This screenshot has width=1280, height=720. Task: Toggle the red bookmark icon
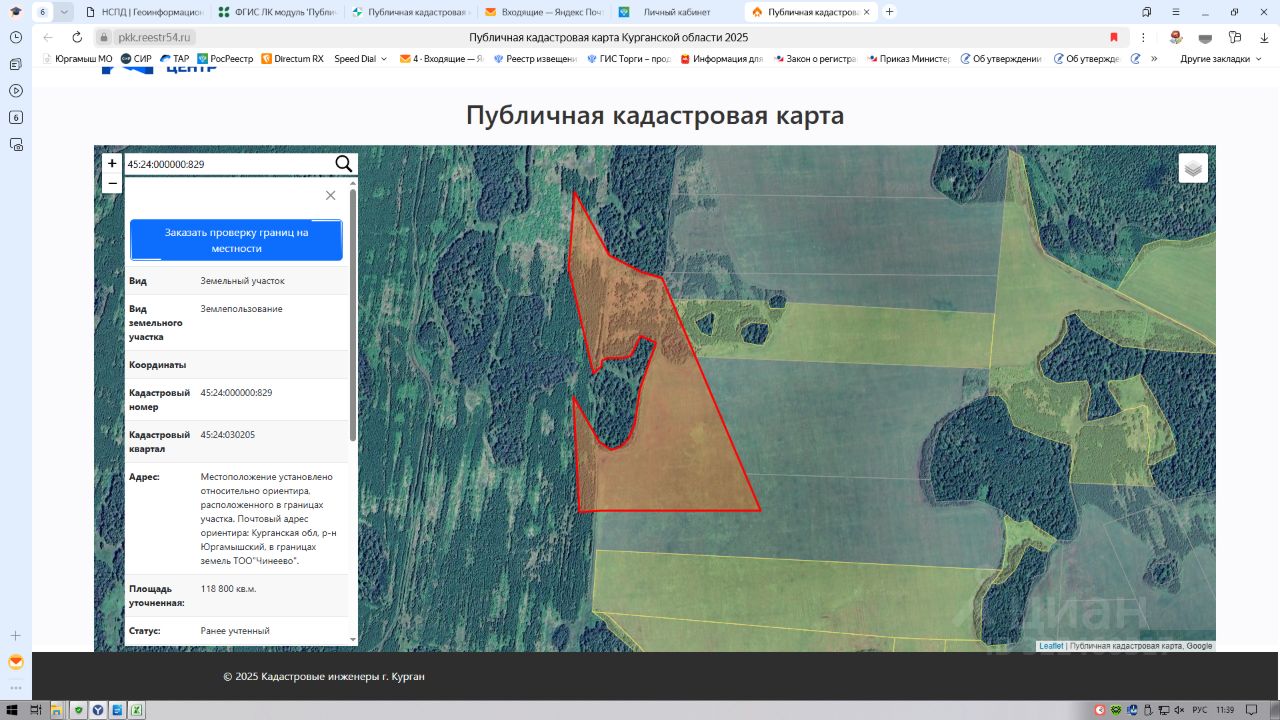pos(1114,37)
